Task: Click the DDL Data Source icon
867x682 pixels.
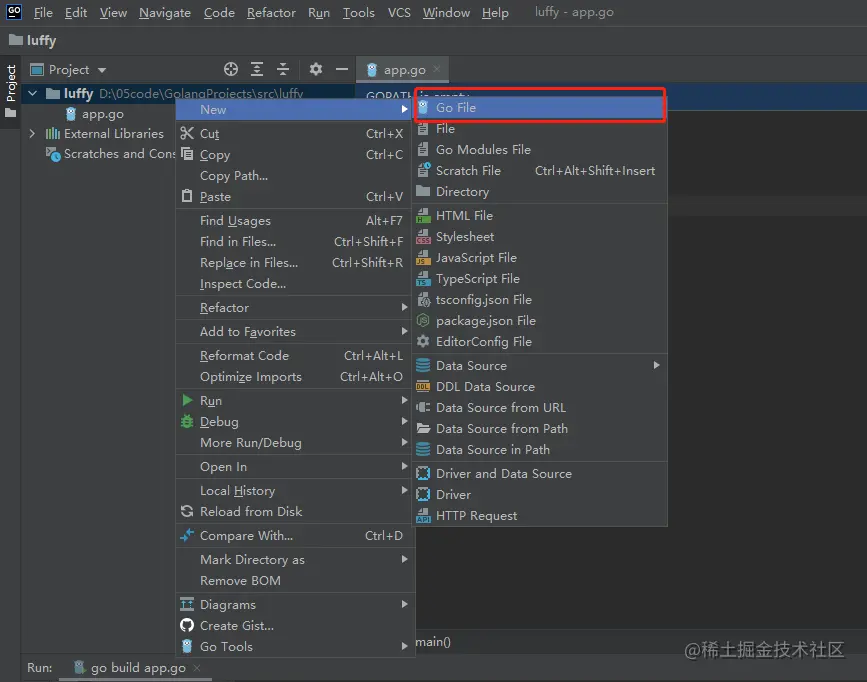Action: click(423, 387)
